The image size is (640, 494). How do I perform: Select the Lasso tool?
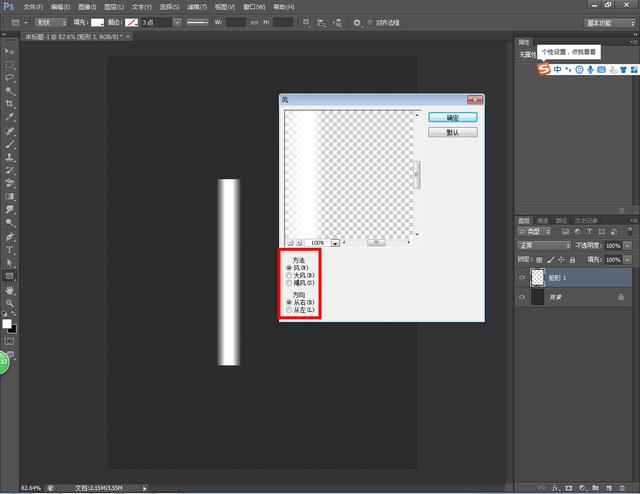pyautogui.click(x=10, y=77)
